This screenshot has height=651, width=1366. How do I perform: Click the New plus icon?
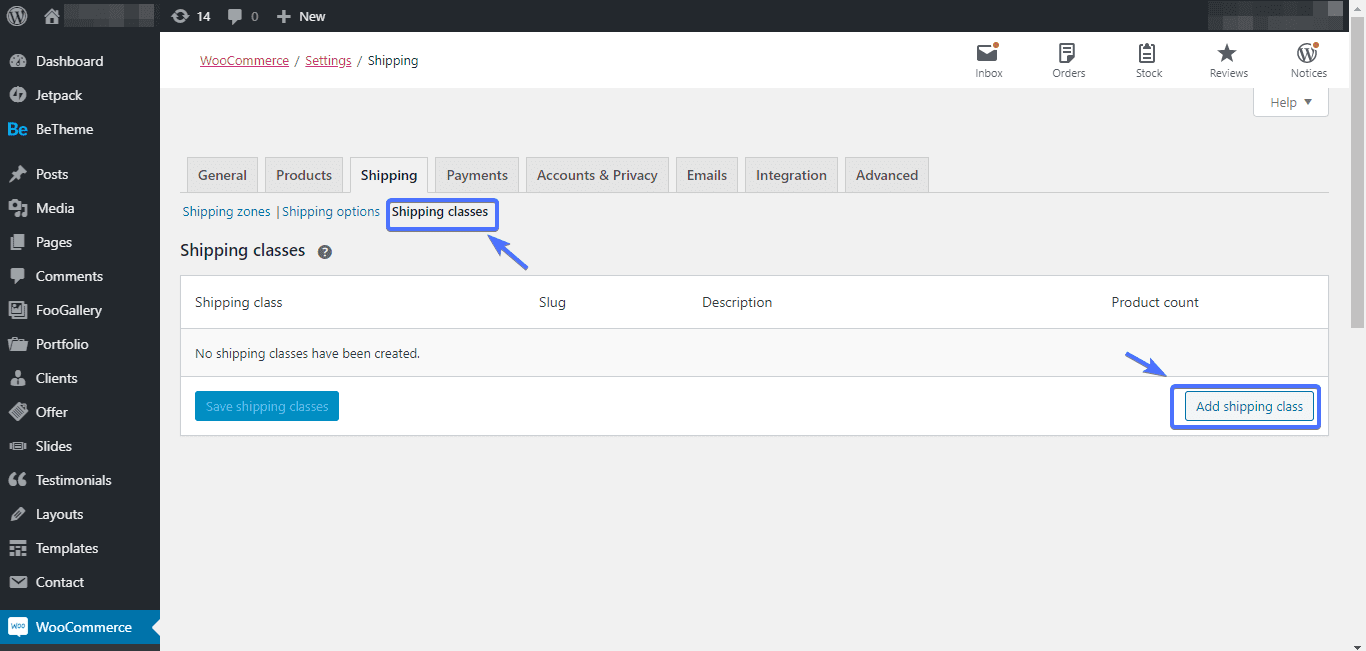283,16
